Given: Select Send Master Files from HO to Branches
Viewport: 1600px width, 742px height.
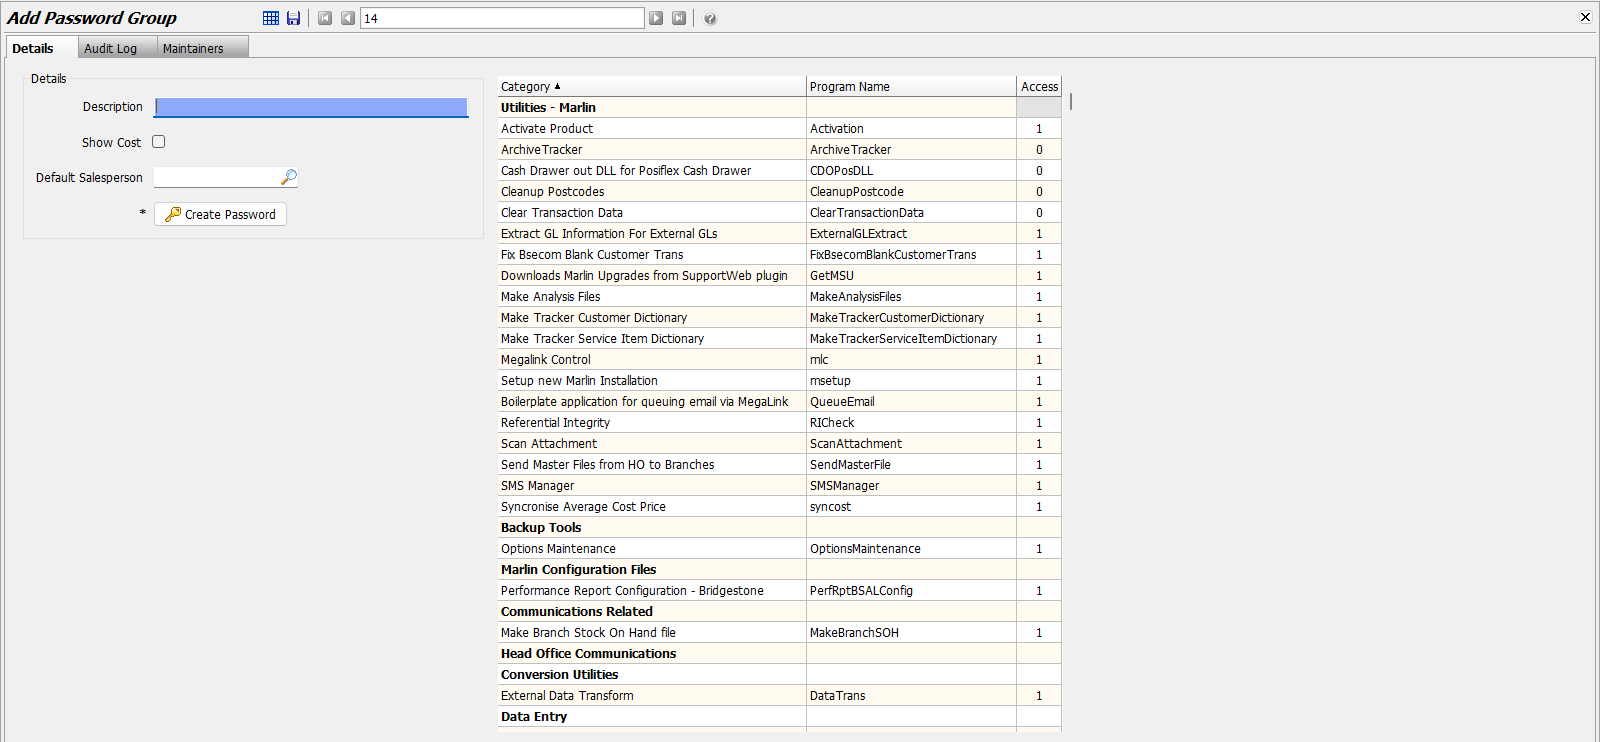Looking at the screenshot, I should 779,464.
